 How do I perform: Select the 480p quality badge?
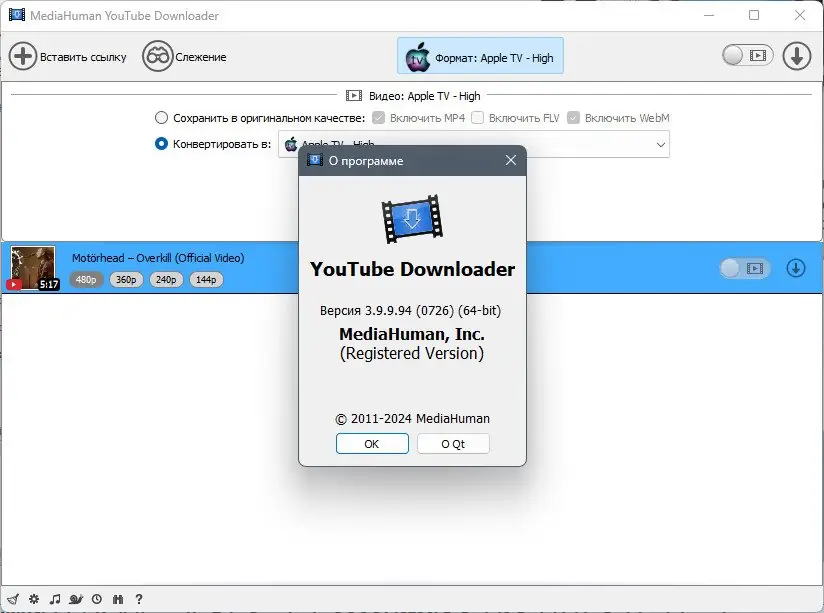[86, 280]
